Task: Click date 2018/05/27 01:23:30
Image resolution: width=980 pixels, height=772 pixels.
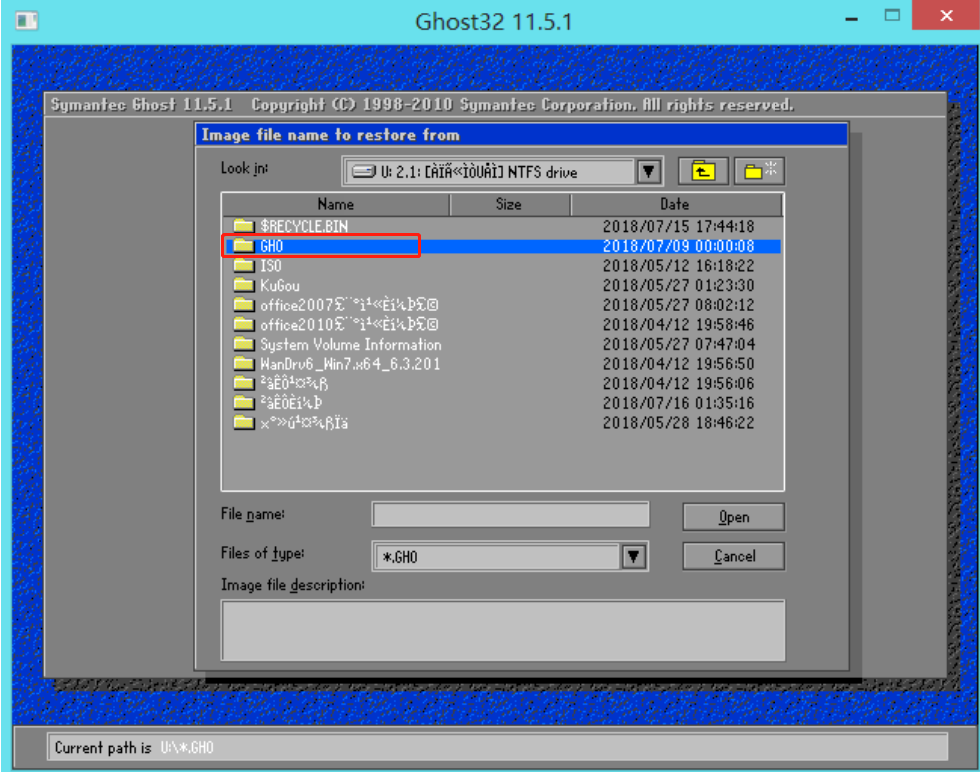Action: pos(678,286)
